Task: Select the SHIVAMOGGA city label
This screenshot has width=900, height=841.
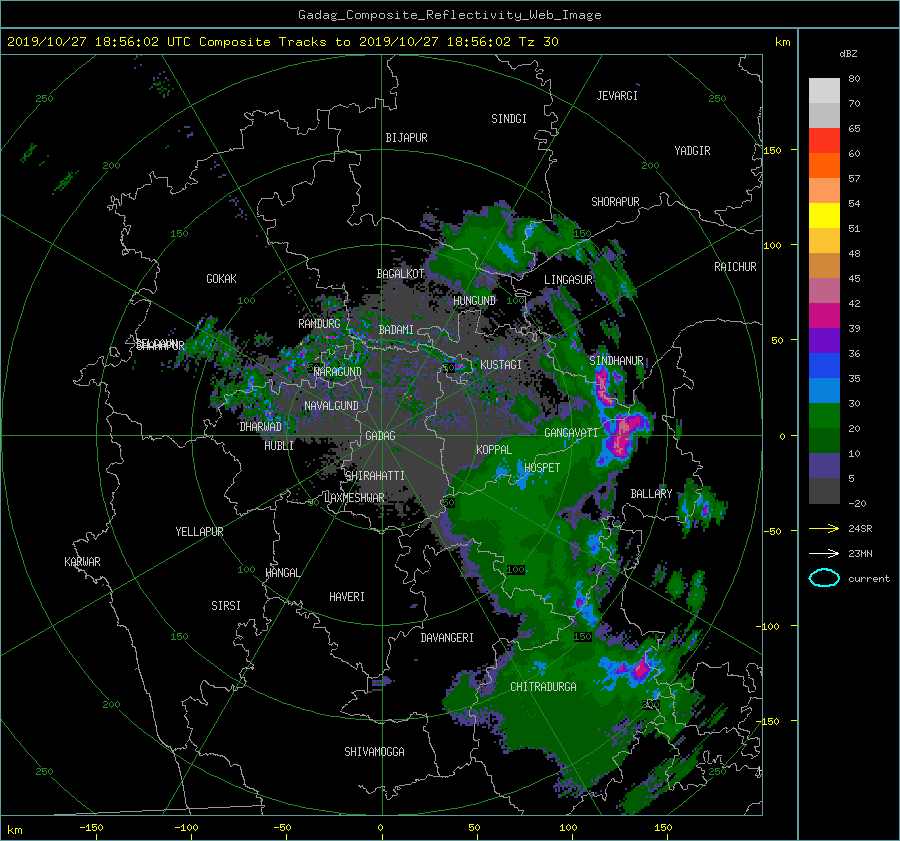Action: 374,752
